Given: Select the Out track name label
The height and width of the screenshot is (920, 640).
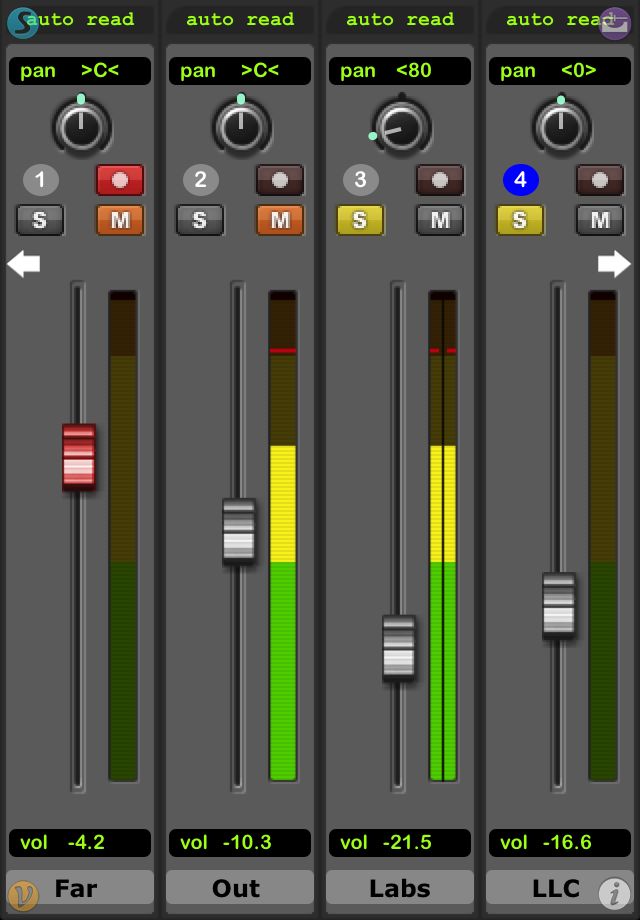Looking at the screenshot, I should [x=240, y=888].
